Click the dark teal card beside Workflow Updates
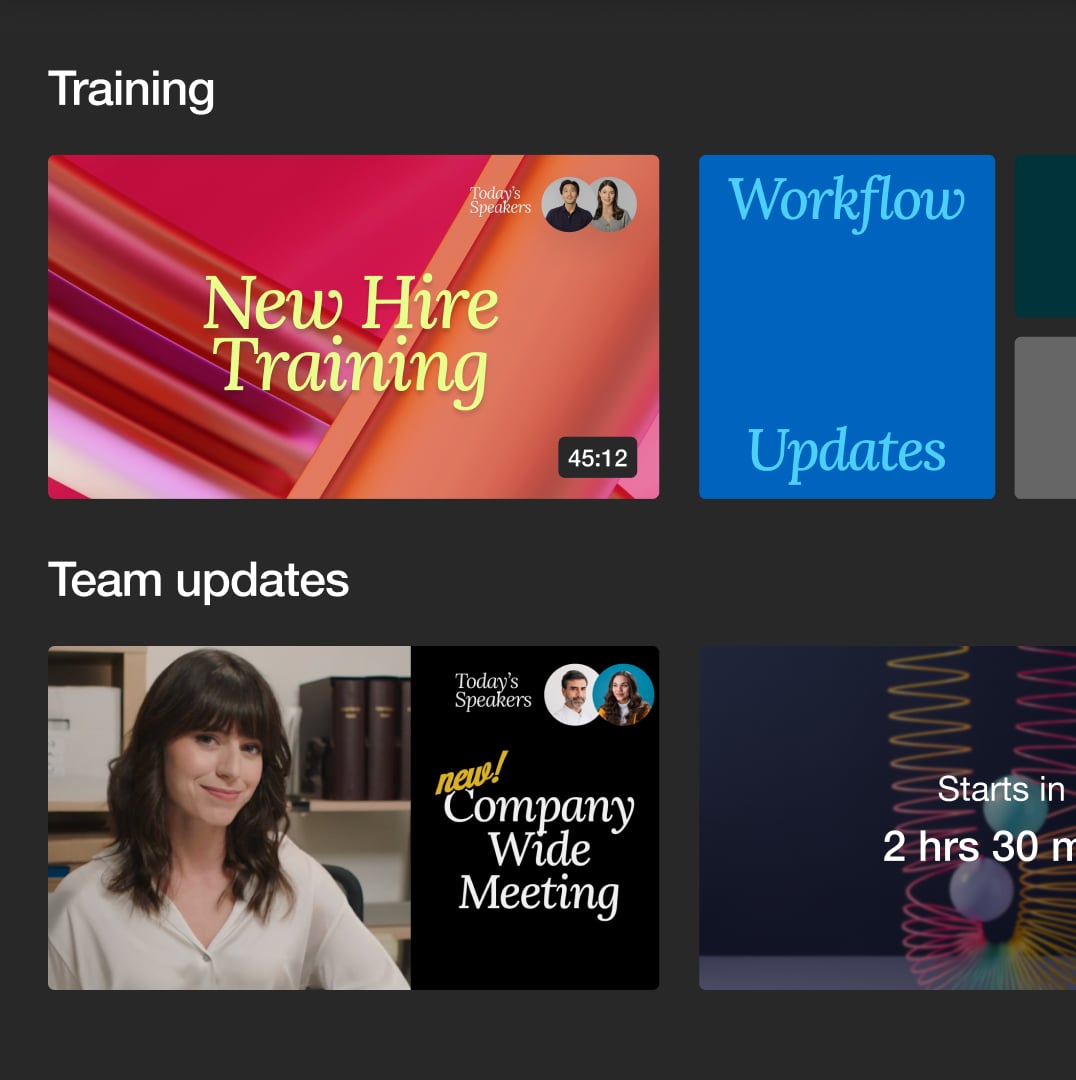1076x1080 pixels. (1045, 236)
